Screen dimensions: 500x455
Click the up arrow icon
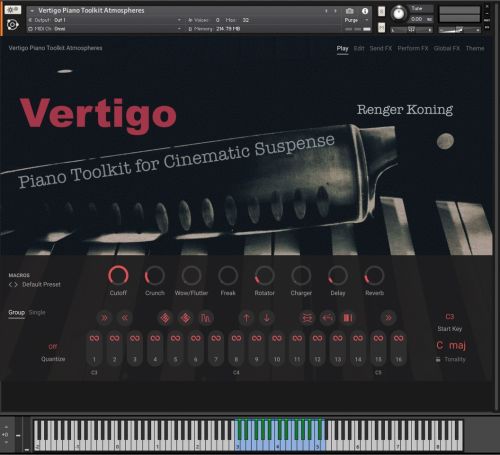246,318
